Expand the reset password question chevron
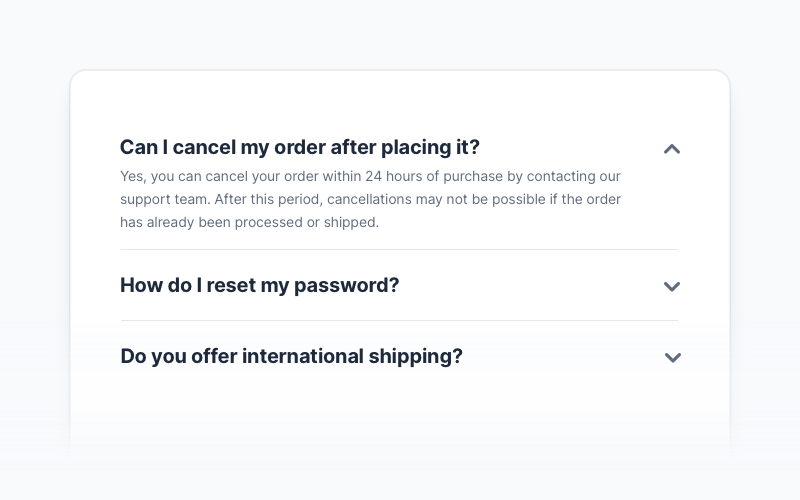Viewport: 800px width, 500px height. pos(672,287)
